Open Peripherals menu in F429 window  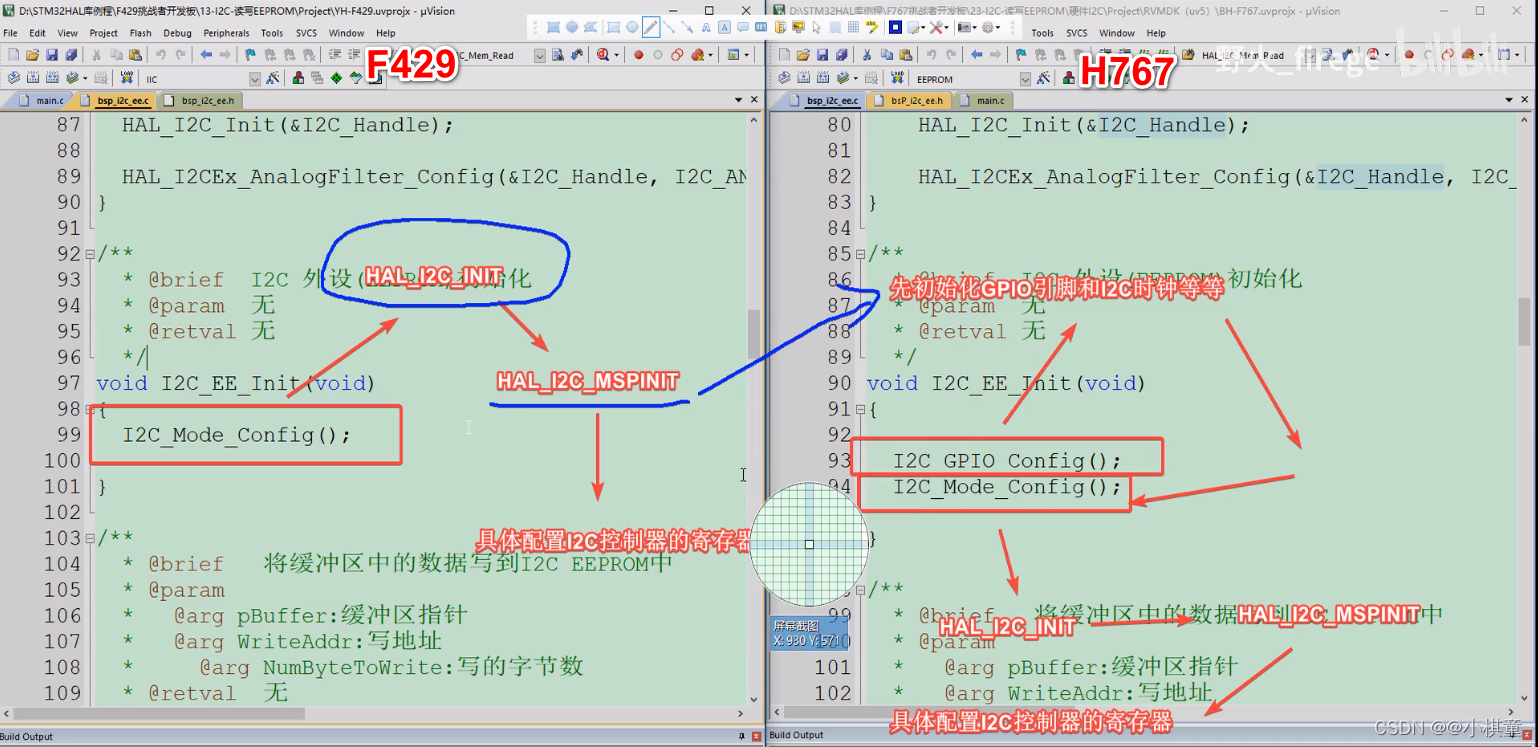coord(226,33)
